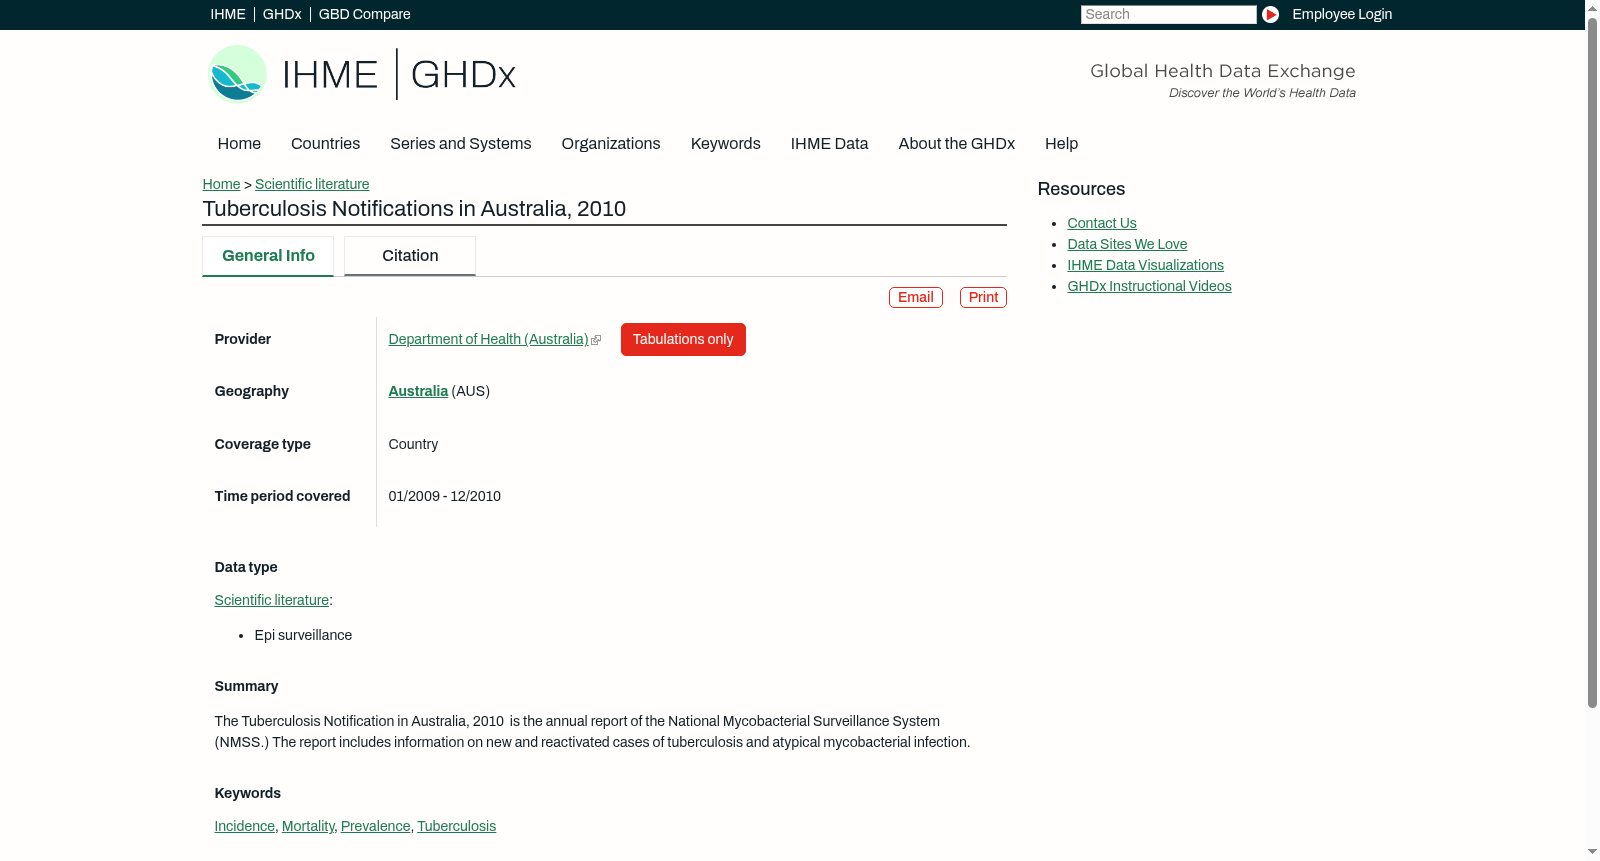Screen dimensions: 1600x861
Task: Open the Organizations menu
Action: click(610, 143)
